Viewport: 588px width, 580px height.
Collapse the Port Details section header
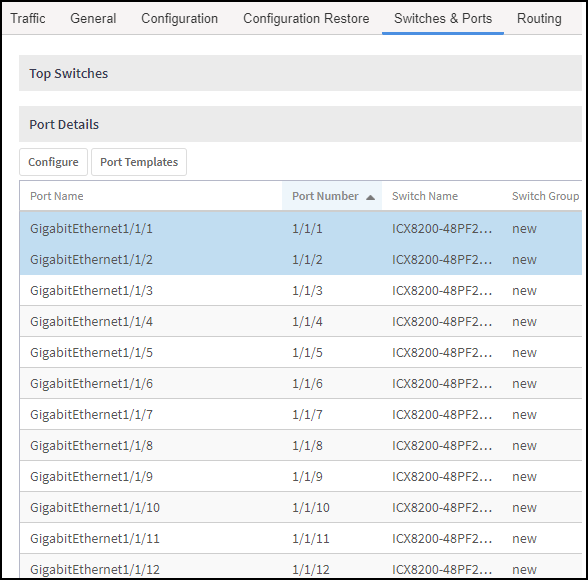tap(300, 124)
